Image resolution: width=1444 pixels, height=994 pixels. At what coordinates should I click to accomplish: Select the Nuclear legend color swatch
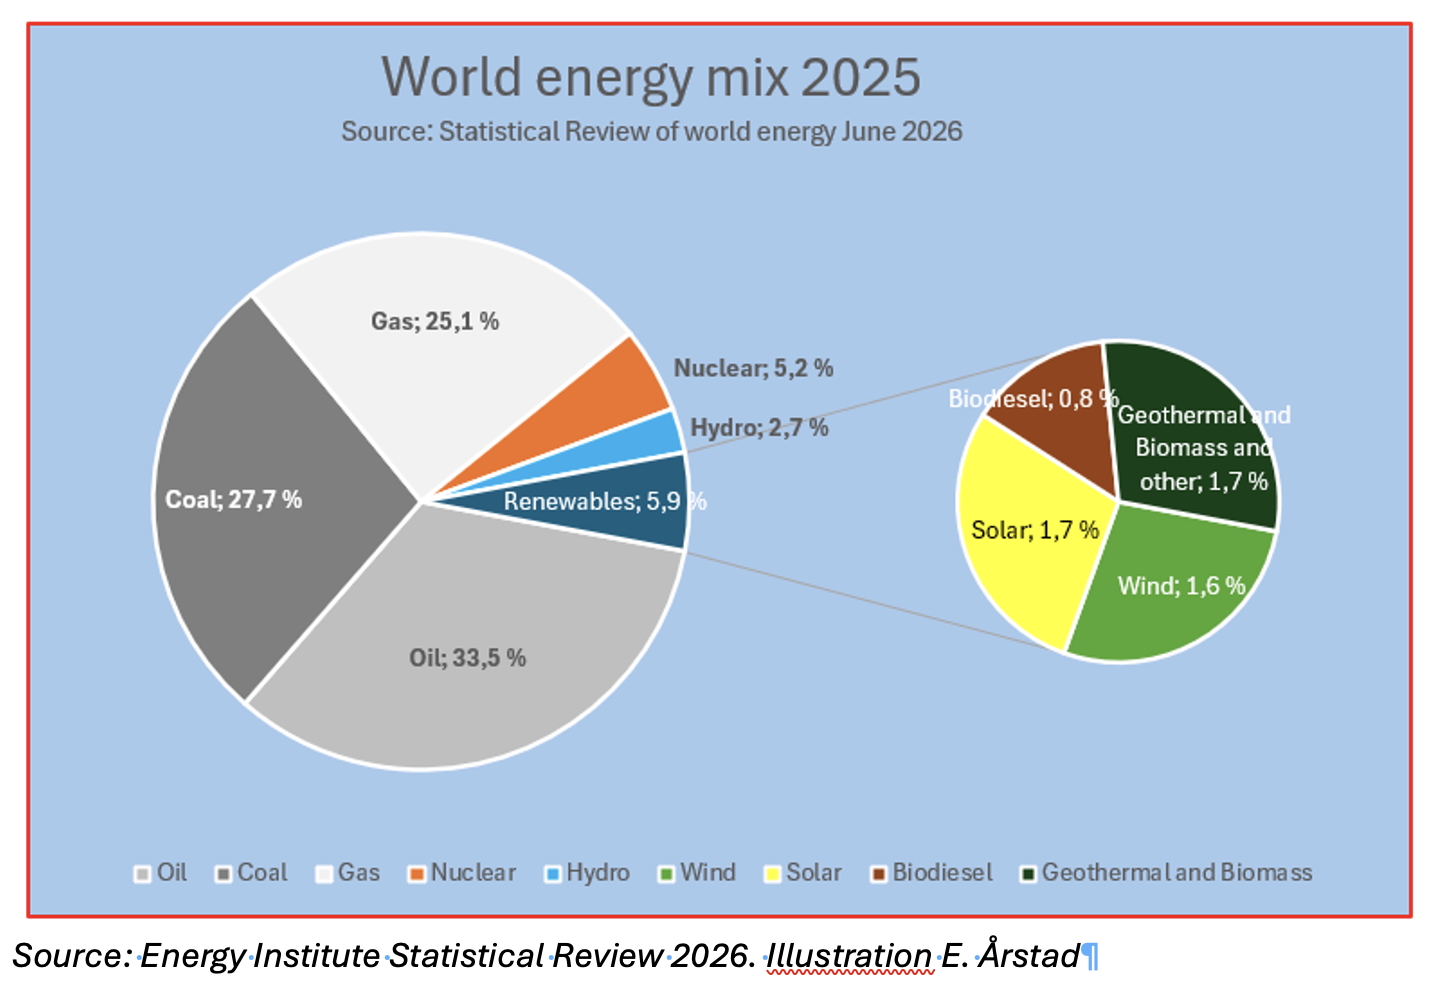tap(417, 874)
